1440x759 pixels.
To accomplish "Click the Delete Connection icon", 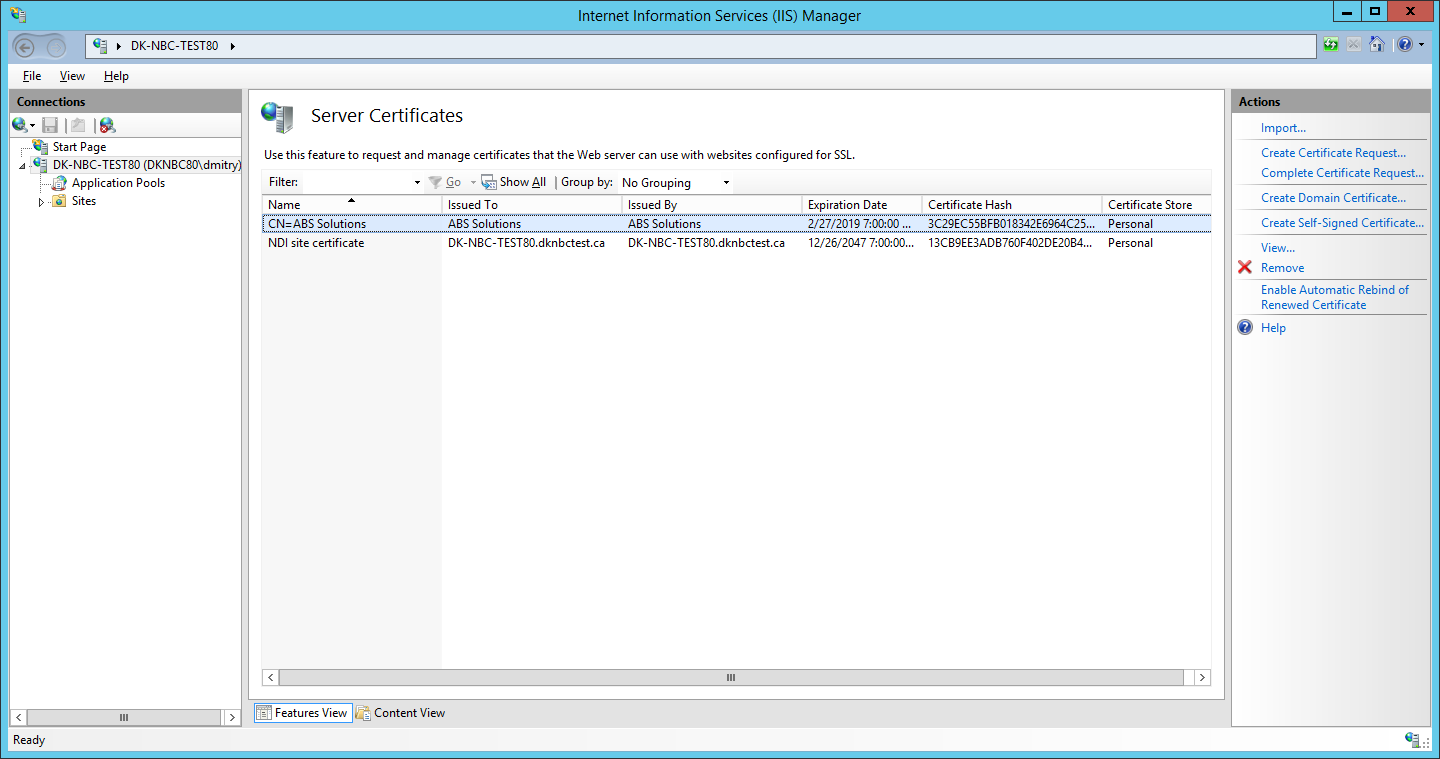I will point(106,125).
